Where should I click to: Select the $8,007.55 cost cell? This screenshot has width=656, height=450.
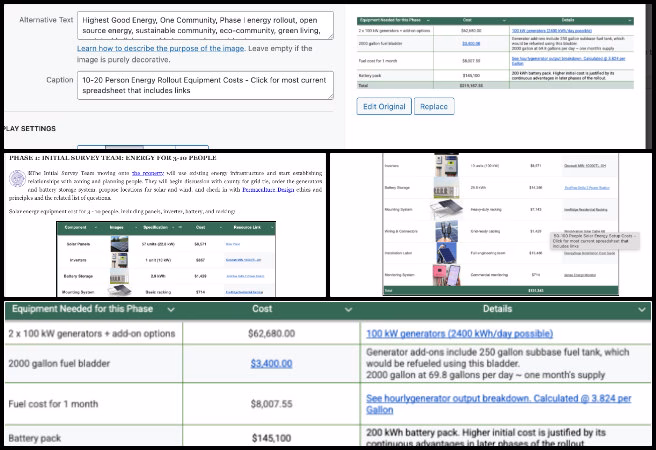(271, 404)
